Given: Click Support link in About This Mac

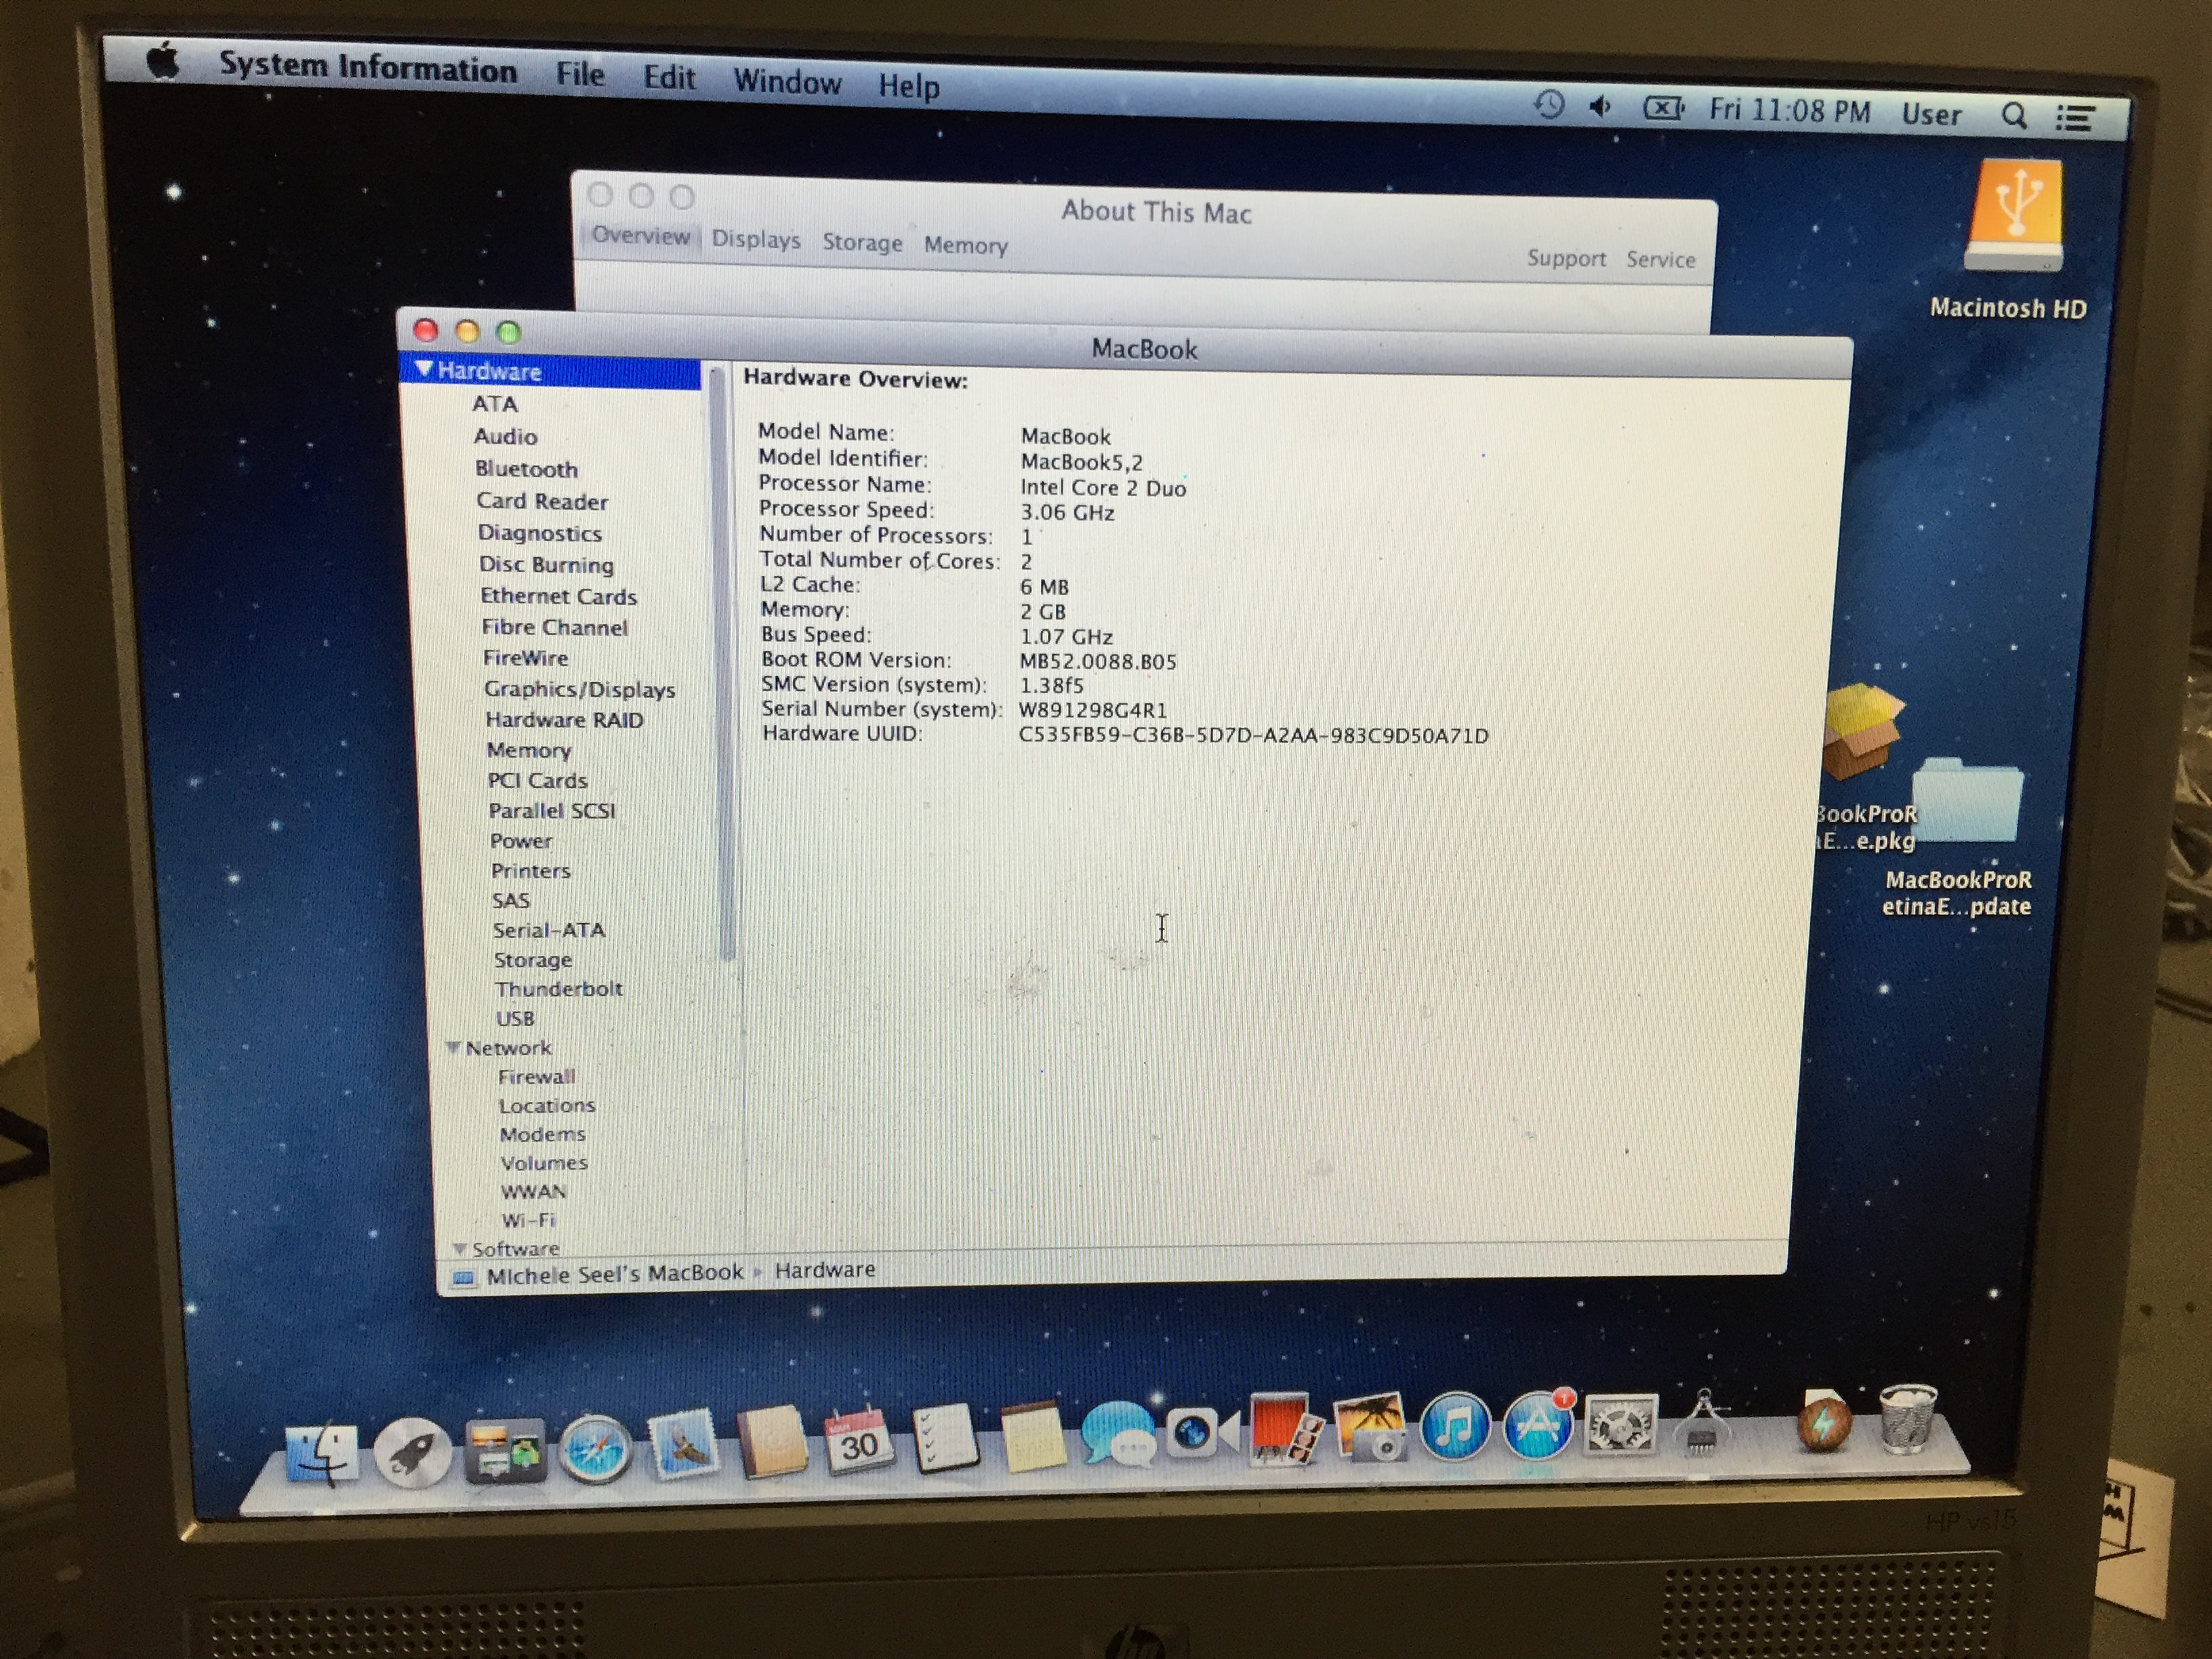Looking at the screenshot, I should click(x=1566, y=258).
